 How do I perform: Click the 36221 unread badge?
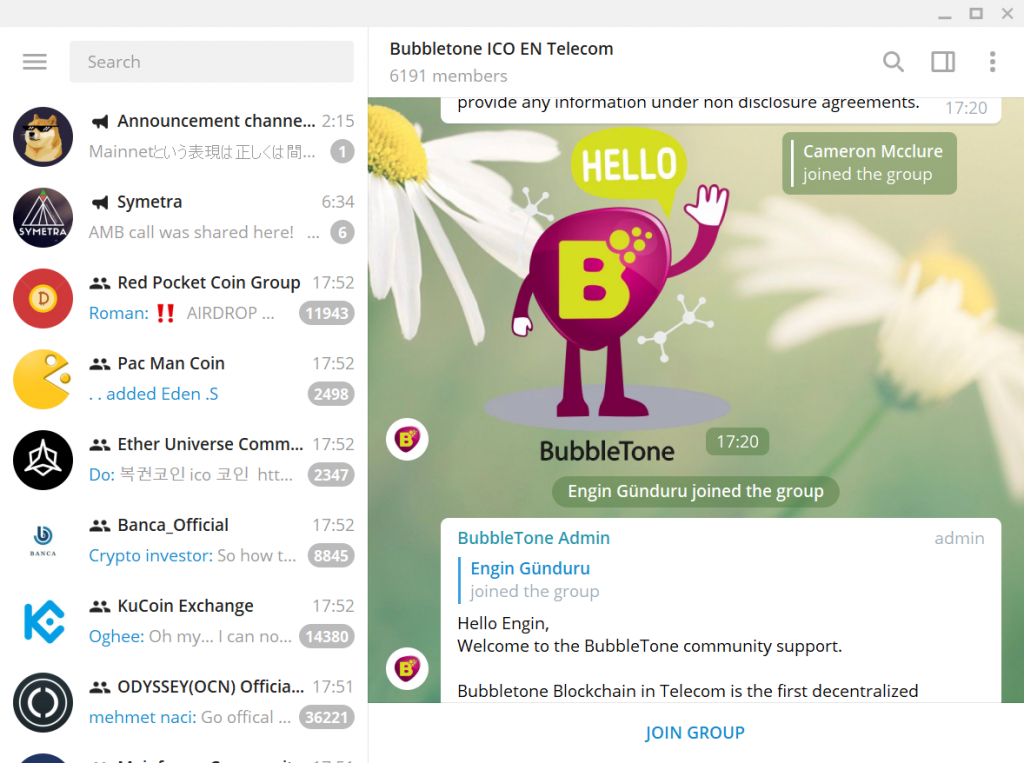(327, 717)
